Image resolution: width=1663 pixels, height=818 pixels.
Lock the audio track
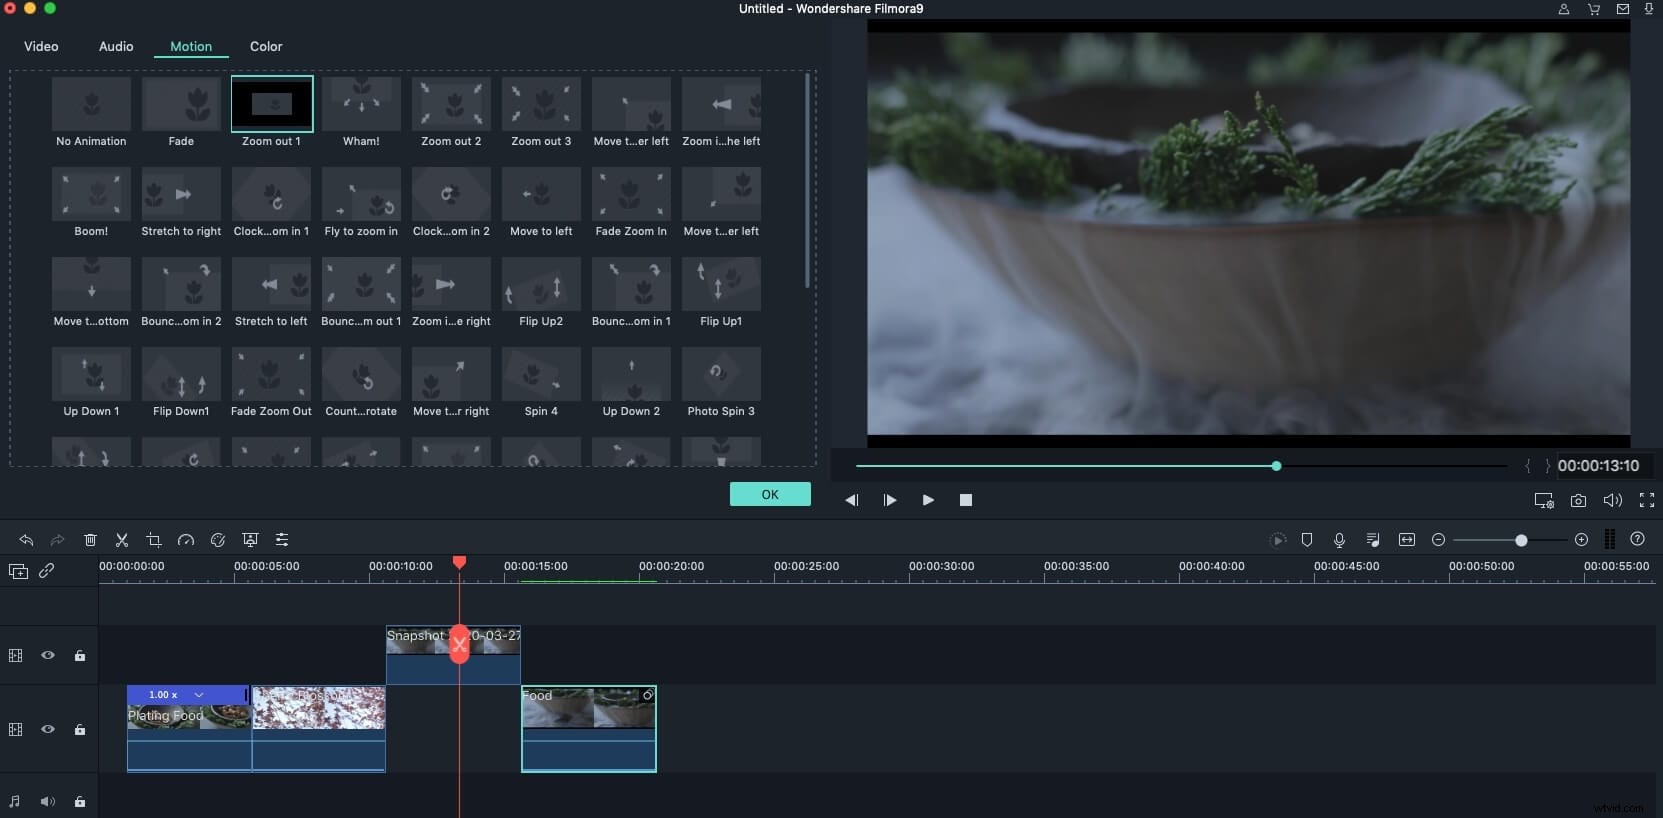(x=80, y=801)
